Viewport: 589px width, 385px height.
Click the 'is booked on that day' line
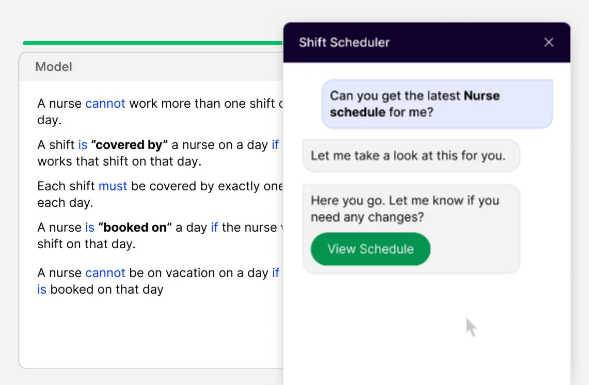click(x=100, y=290)
